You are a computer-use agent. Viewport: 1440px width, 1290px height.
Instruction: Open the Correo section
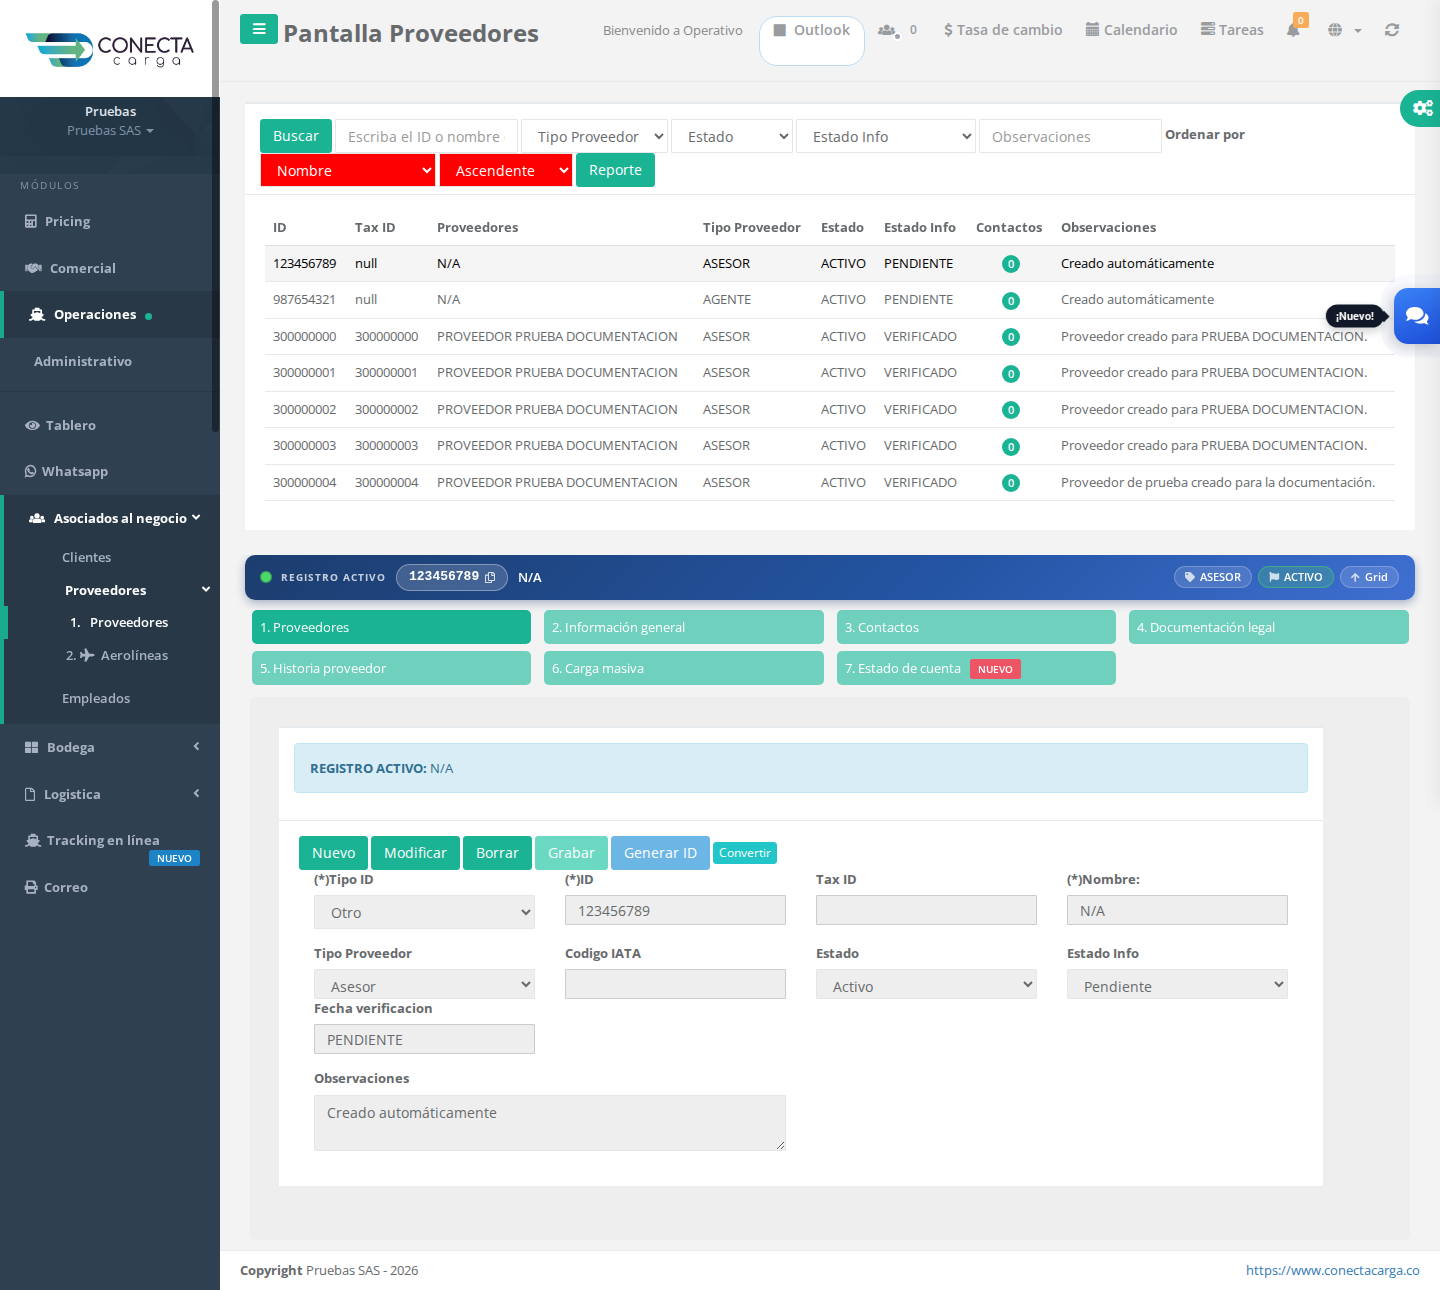pos(56,887)
